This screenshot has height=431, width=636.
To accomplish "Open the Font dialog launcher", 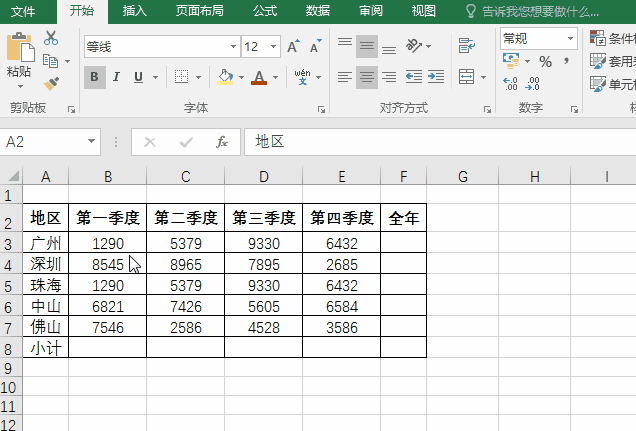I will [x=321, y=109].
